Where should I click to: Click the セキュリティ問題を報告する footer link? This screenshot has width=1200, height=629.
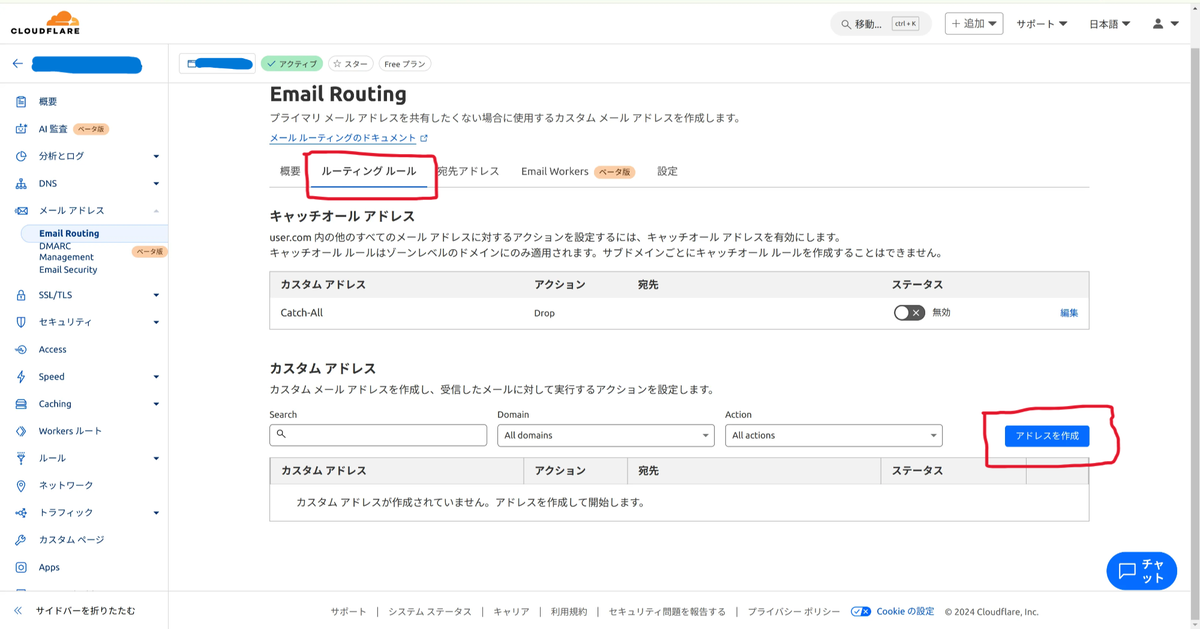coord(667,612)
